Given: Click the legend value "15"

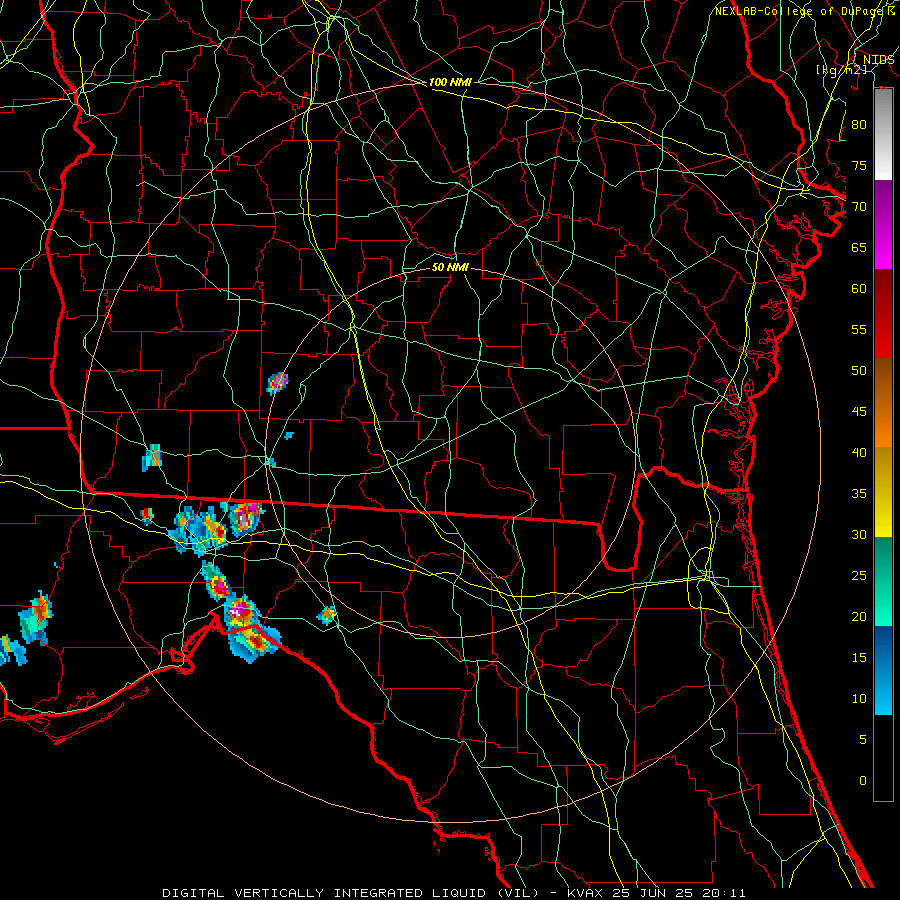Looking at the screenshot, I should click(859, 657).
